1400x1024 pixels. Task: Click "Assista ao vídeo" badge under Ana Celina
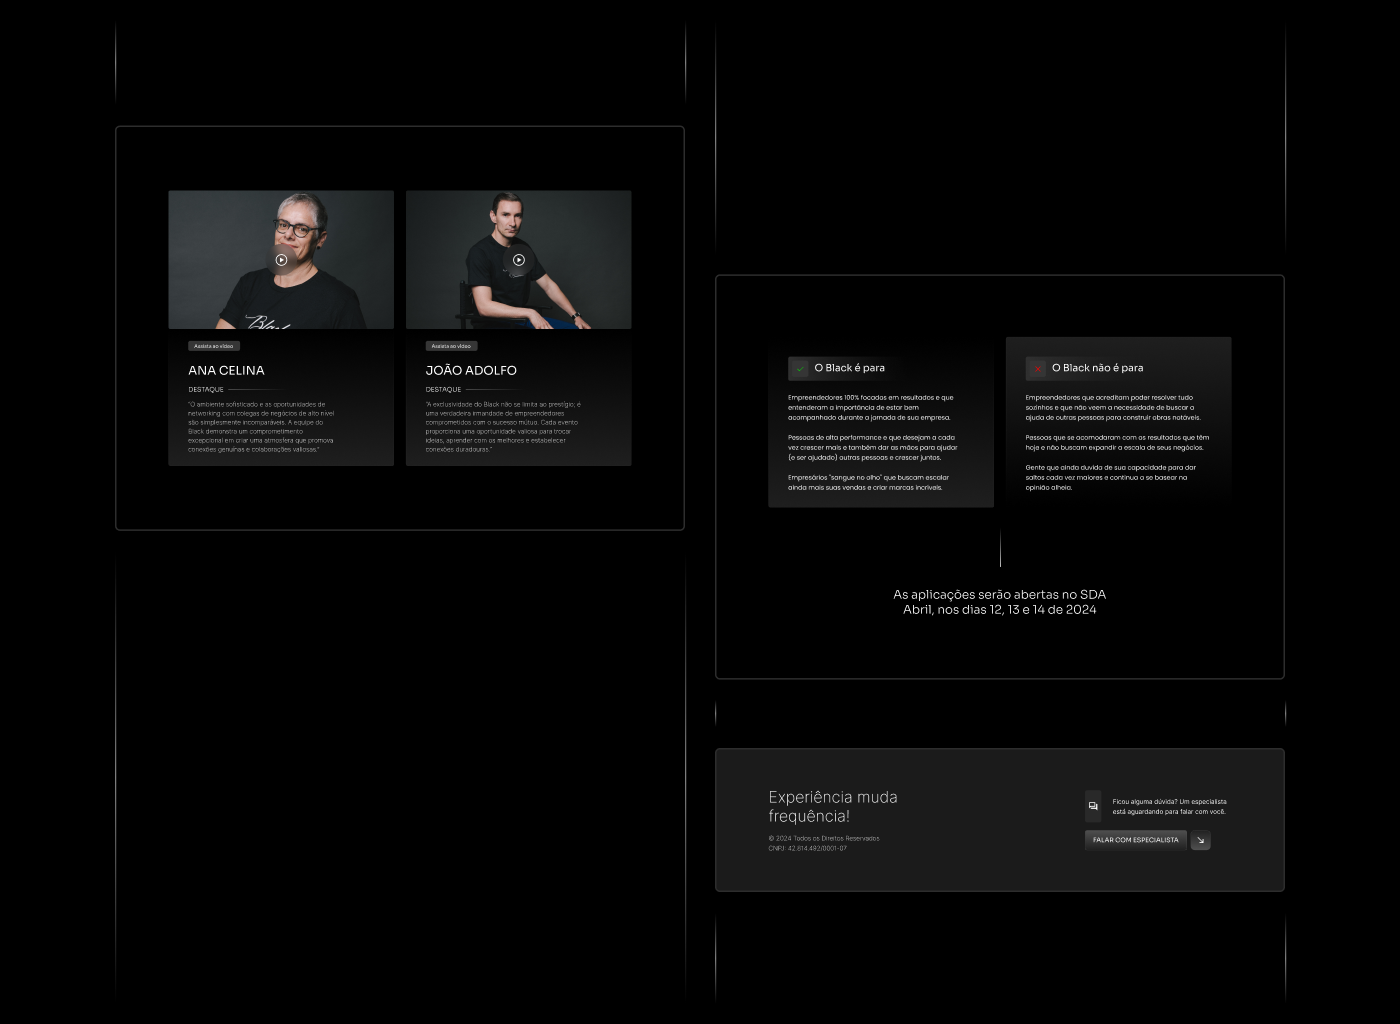point(214,346)
